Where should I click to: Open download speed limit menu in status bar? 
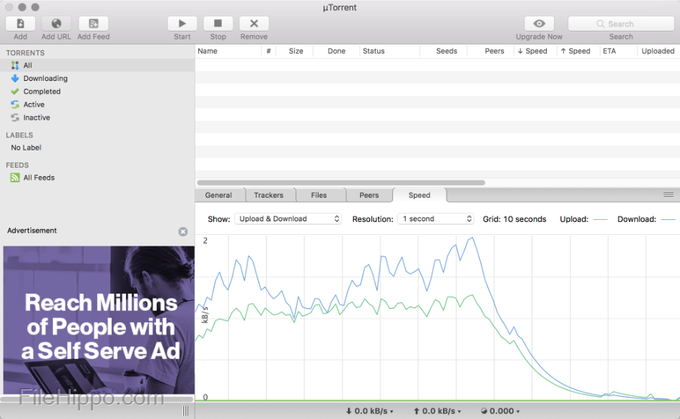click(x=368, y=411)
